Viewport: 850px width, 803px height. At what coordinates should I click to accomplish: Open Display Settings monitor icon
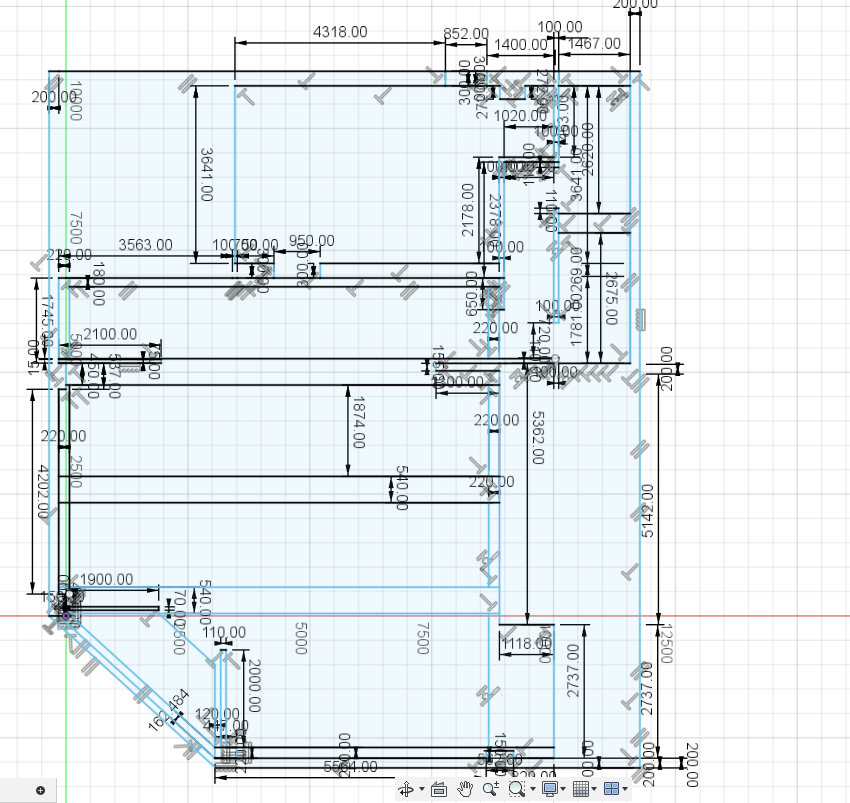pos(550,788)
